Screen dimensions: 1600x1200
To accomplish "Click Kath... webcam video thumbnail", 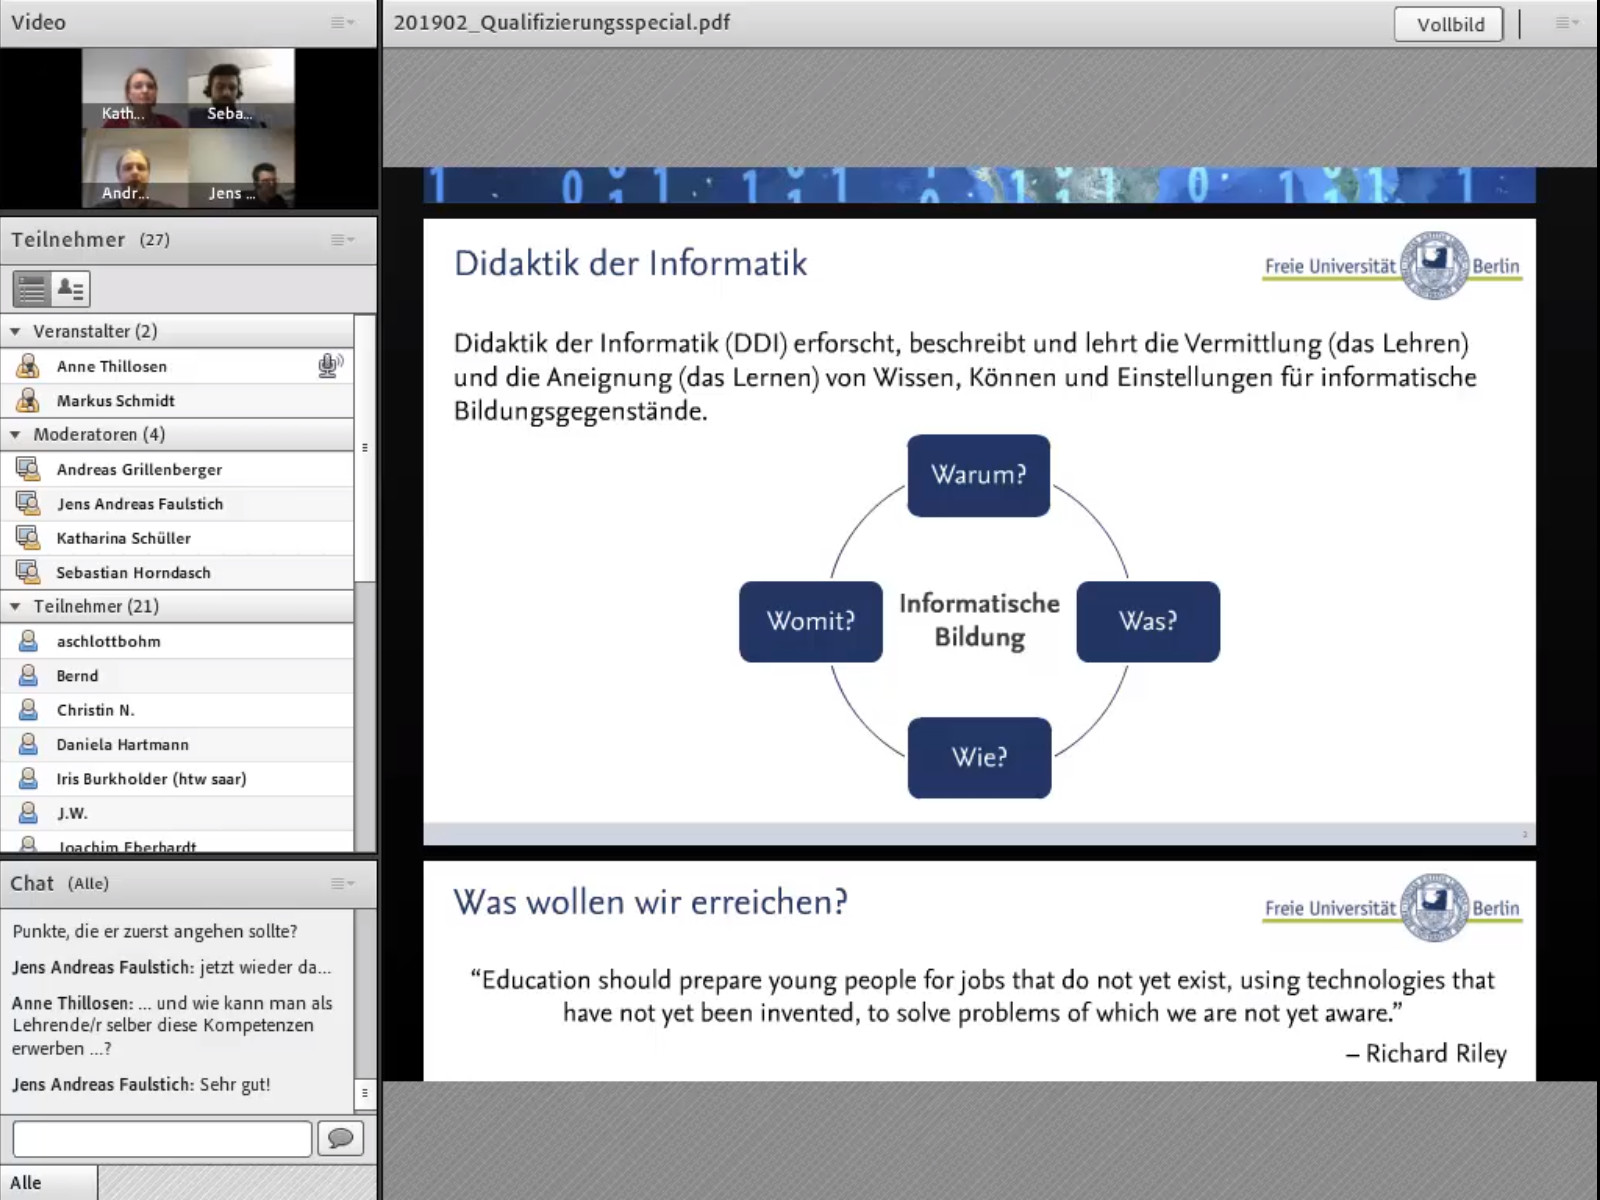I will pos(135,88).
